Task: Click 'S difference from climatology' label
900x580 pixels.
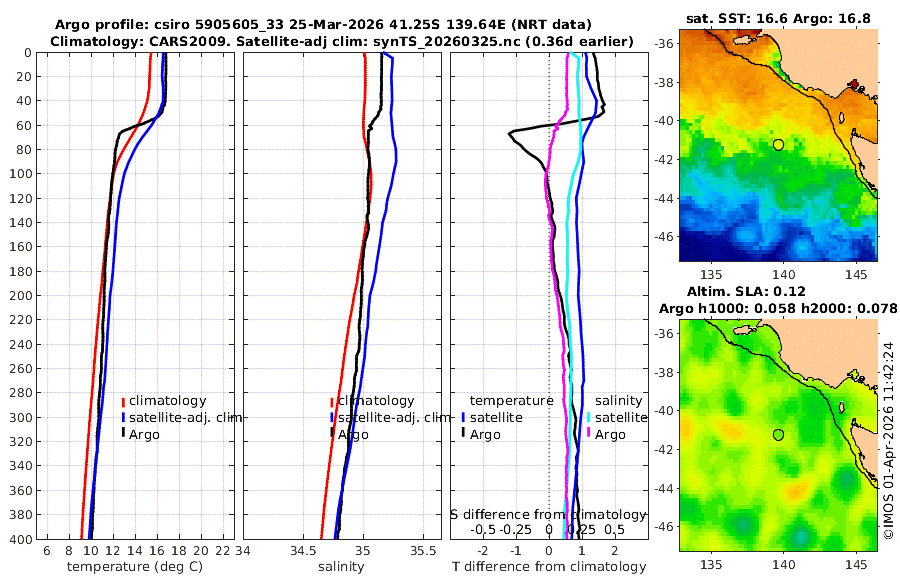Action: 548,515
